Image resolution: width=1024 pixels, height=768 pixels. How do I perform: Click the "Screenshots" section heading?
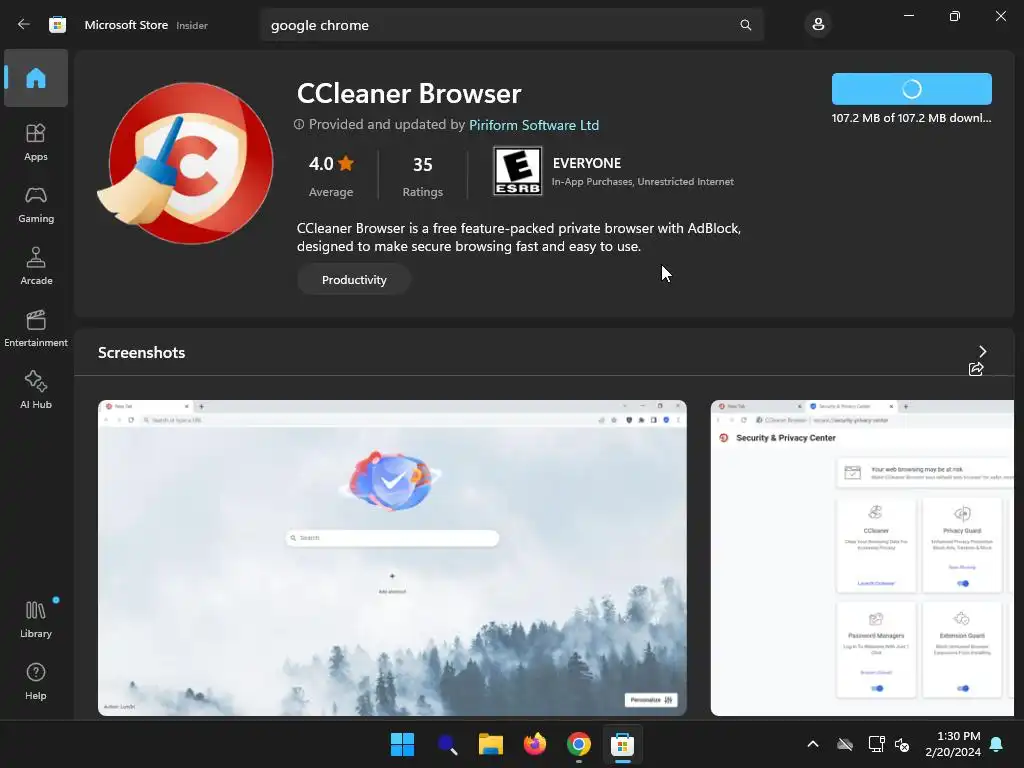tap(142, 353)
